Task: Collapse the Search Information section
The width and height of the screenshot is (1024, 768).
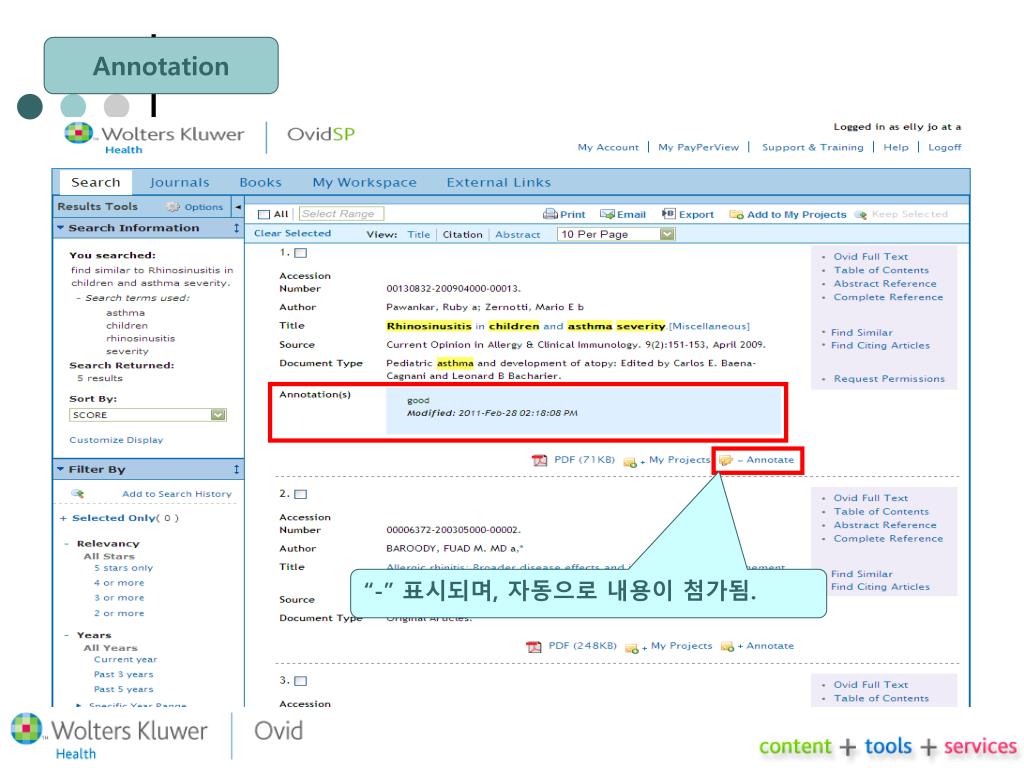Action: pos(60,228)
